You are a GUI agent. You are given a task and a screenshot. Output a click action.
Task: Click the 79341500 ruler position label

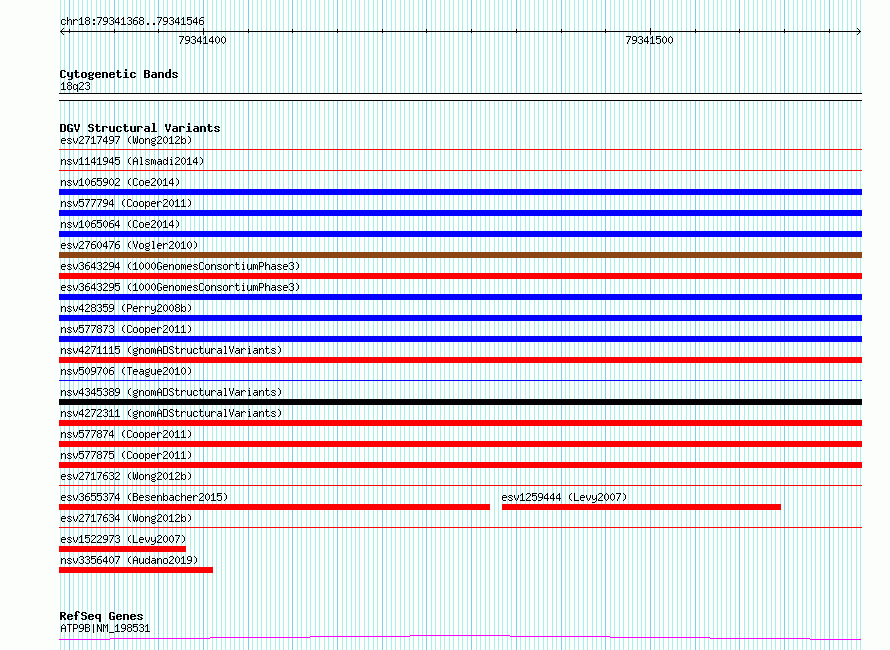[649, 40]
